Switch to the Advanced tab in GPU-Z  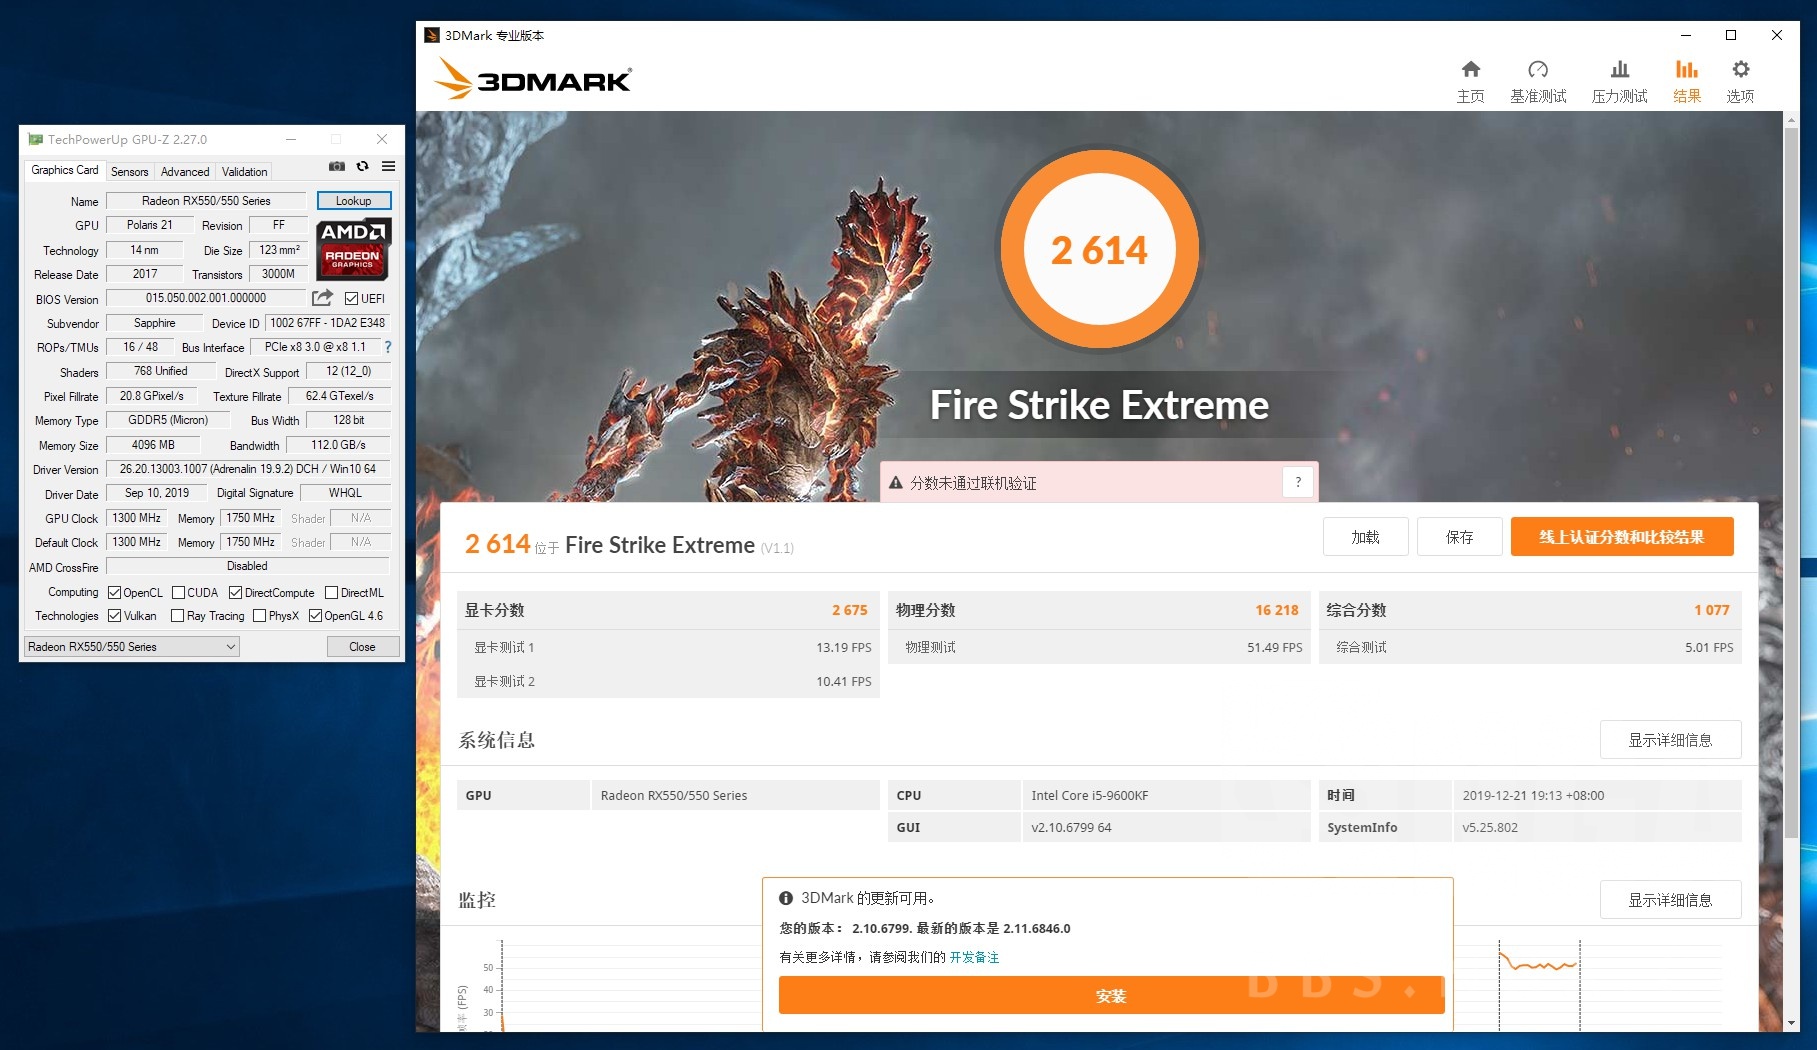click(x=184, y=171)
